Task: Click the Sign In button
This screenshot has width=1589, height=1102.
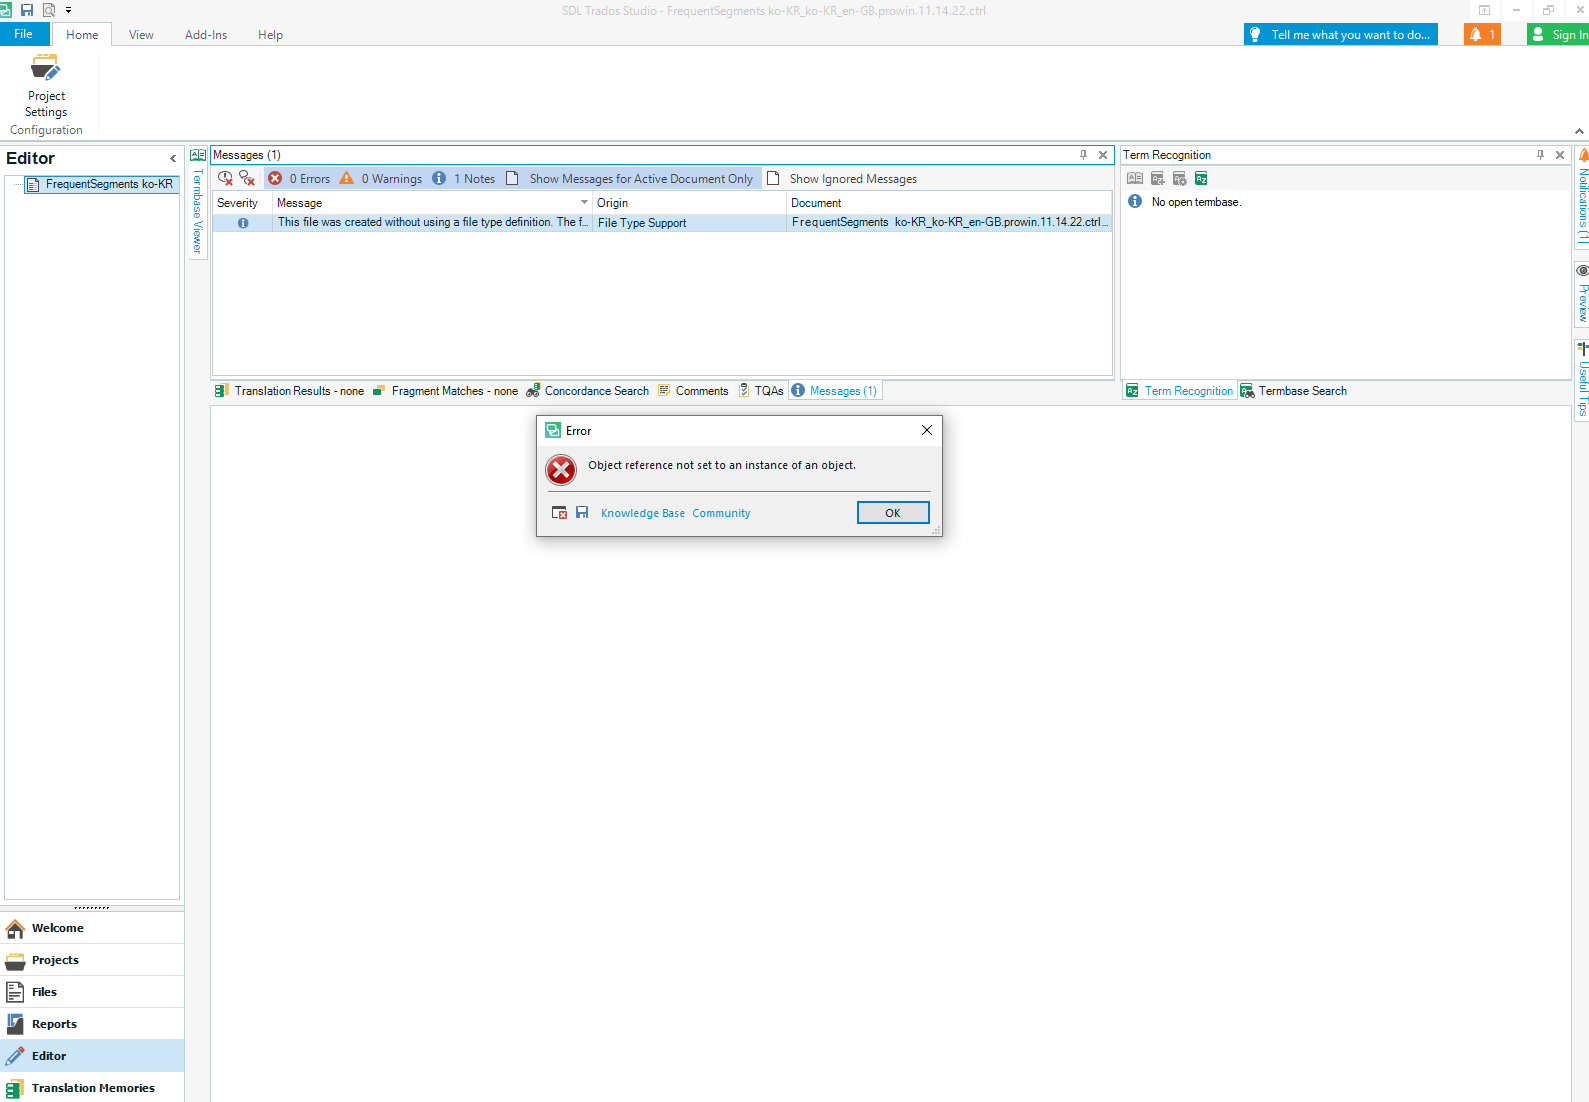Action: coord(1558,34)
